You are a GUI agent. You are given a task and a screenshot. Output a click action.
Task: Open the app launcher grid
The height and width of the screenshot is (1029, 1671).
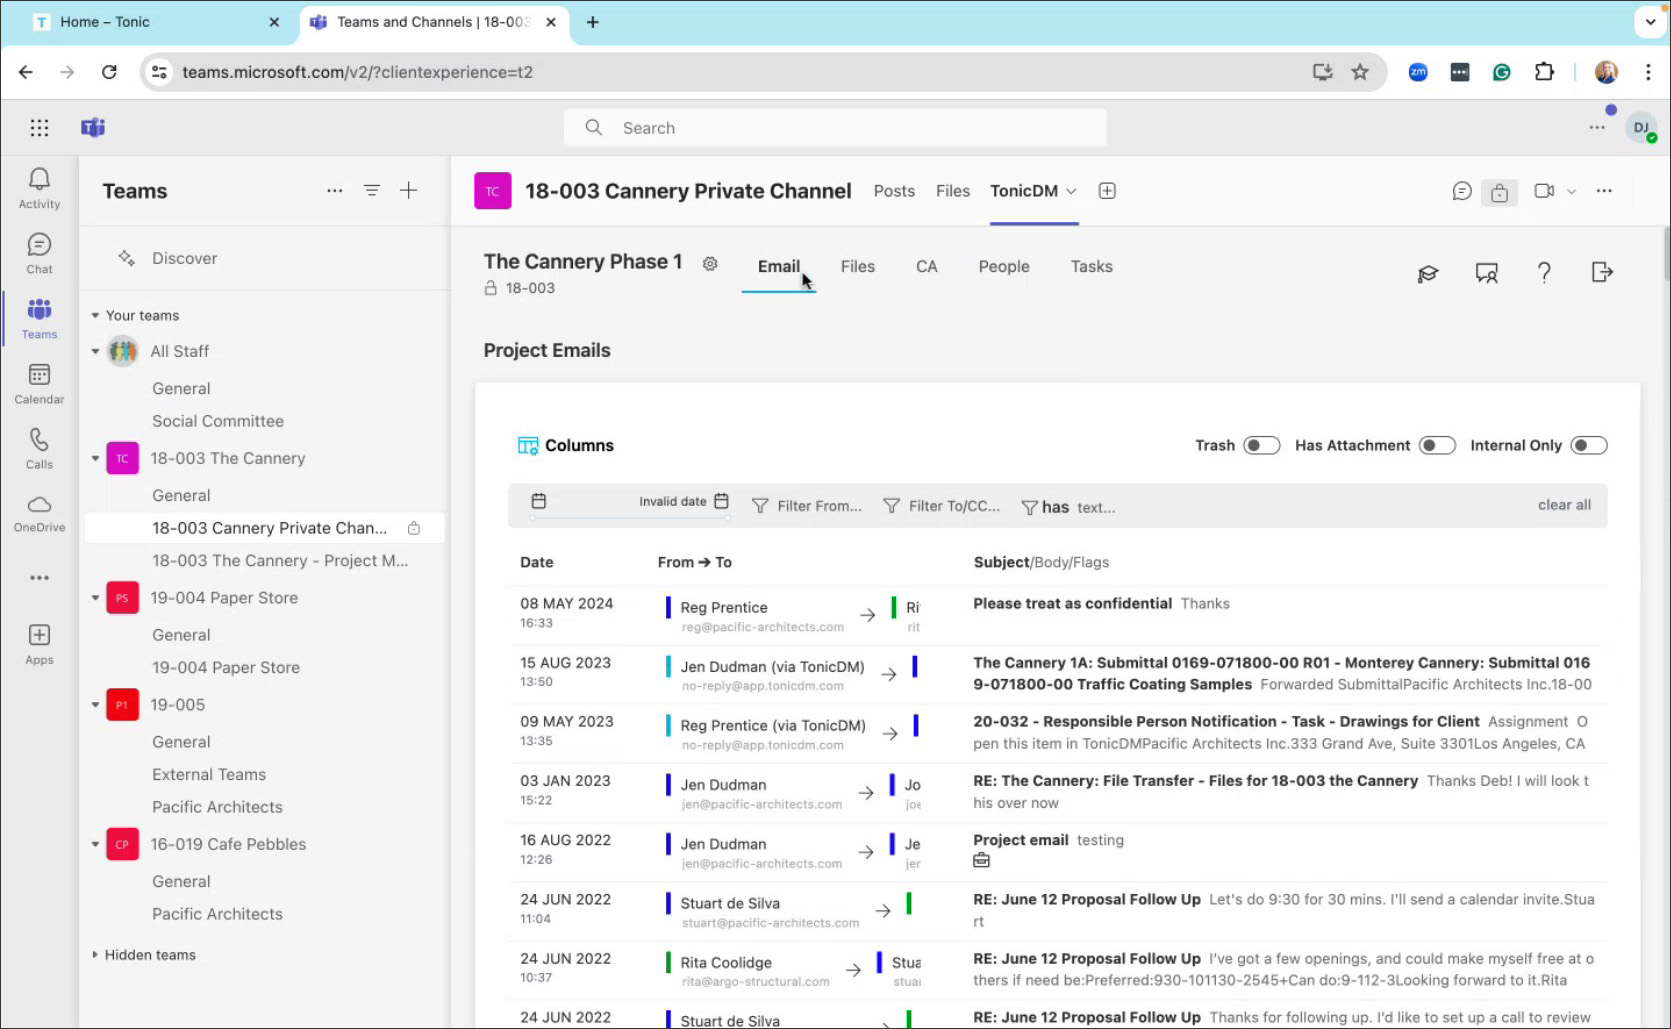pos(39,127)
